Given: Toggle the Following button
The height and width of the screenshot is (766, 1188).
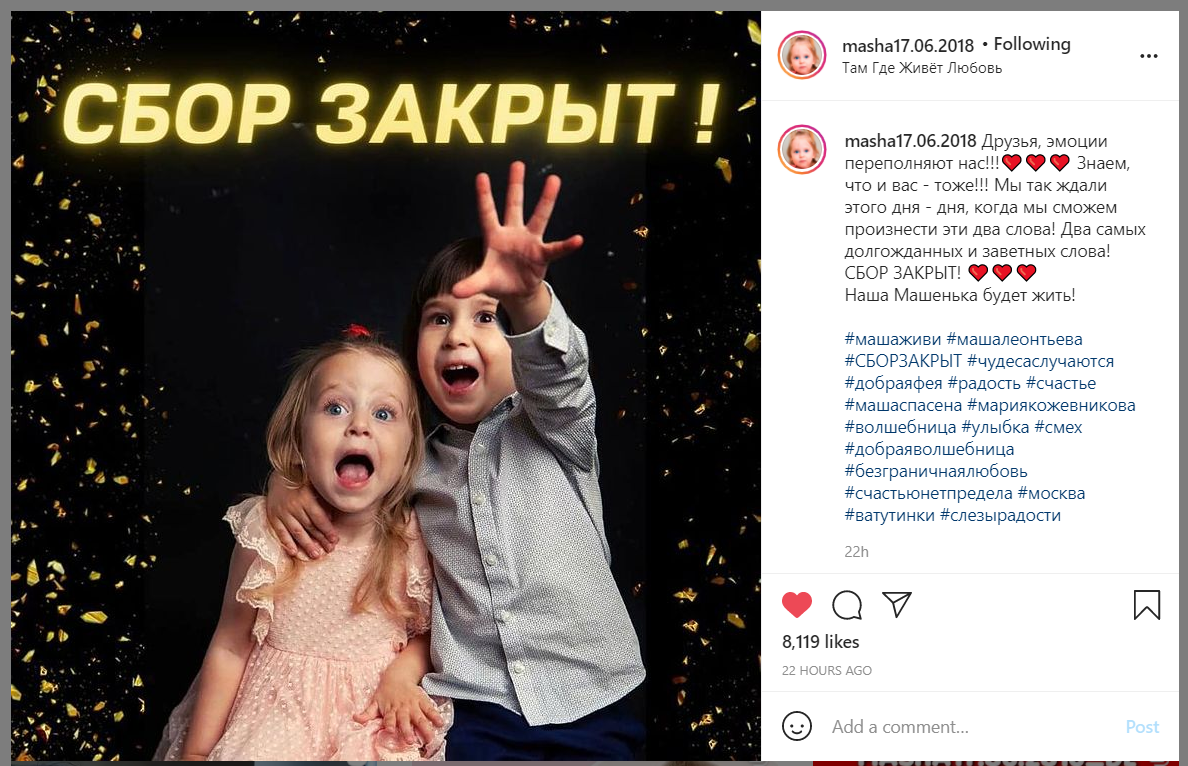Looking at the screenshot, I should pyautogui.click(x=1032, y=45).
